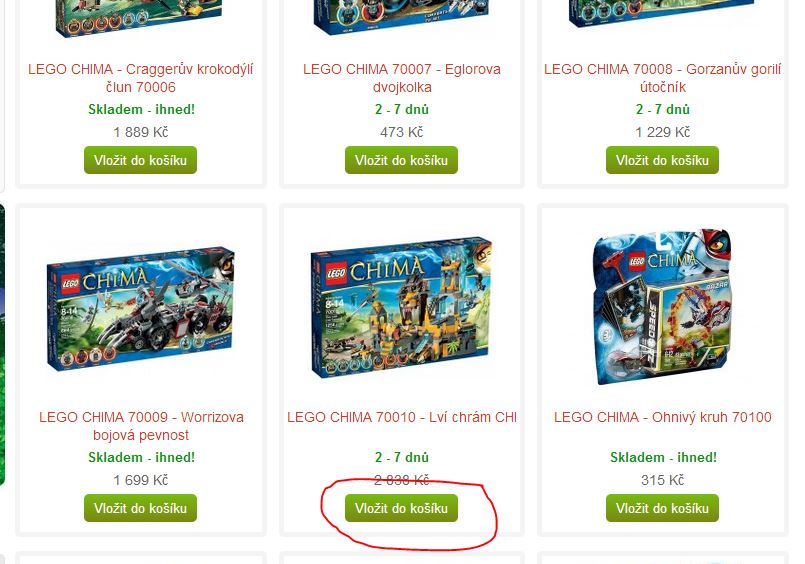The height and width of the screenshot is (564, 805).
Task: Open LEGO CHIMA Ohnivý kruh 70100 link
Action: click(x=662, y=417)
